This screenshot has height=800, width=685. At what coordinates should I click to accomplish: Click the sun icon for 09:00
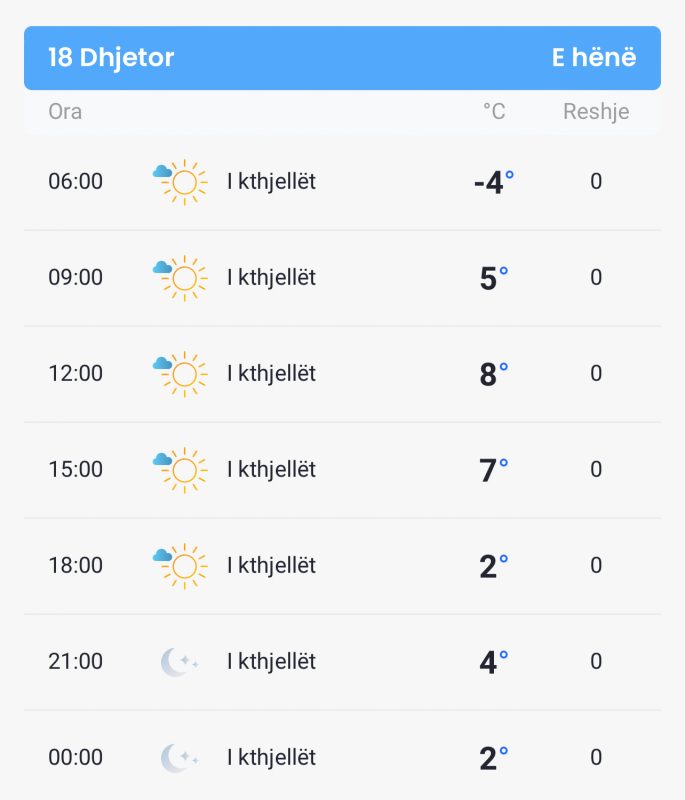pos(180,278)
